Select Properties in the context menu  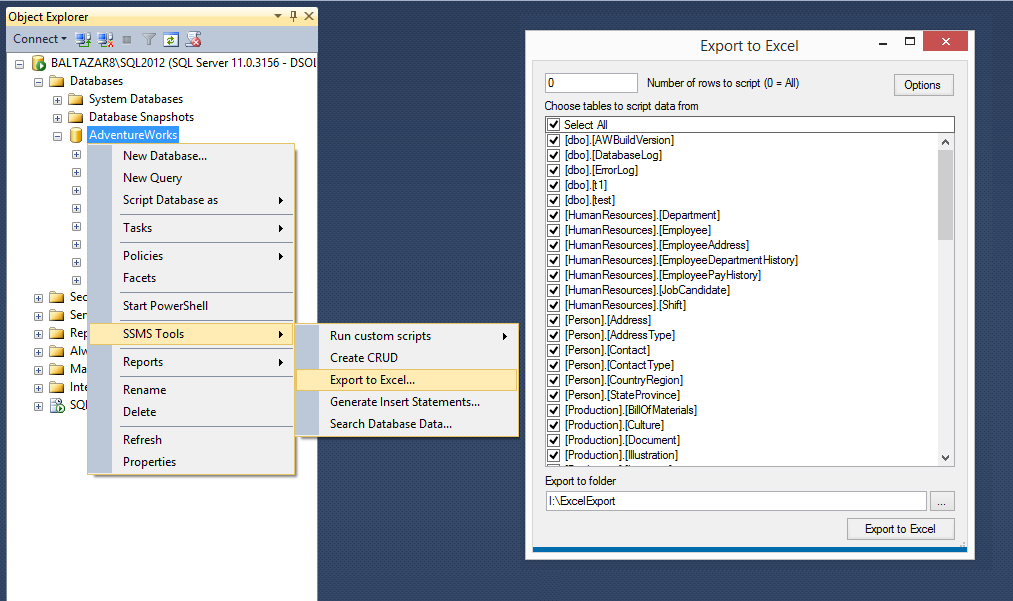191,462
